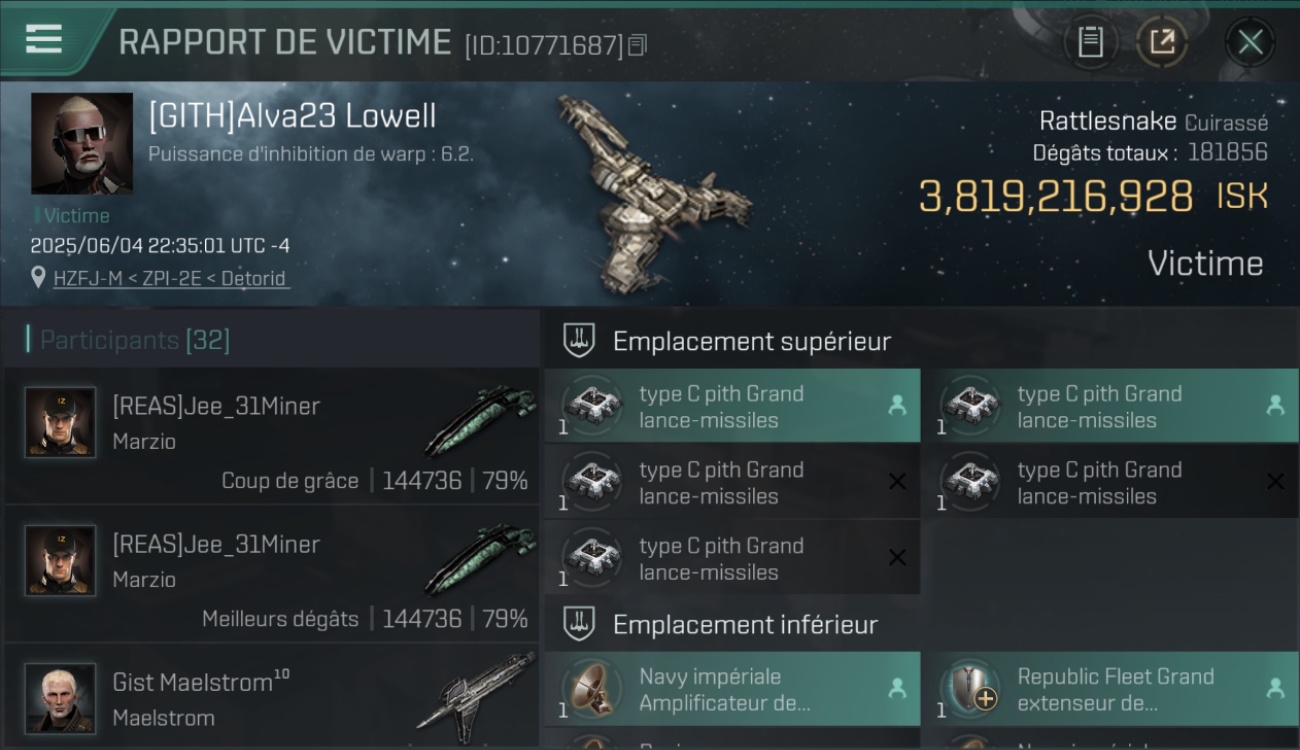Click the Marzio ship icon in Coup de grâce row
Image resolution: width=1300 pixels, height=750 pixels.
(x=480, y=420)
